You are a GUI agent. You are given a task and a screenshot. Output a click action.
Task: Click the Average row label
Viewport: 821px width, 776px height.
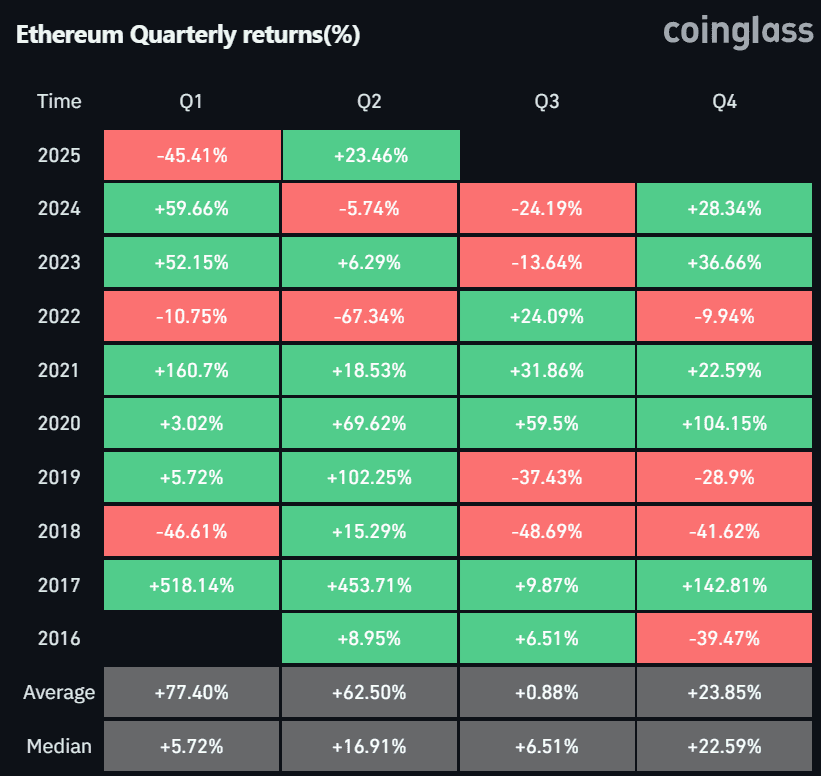coord(59,693)
